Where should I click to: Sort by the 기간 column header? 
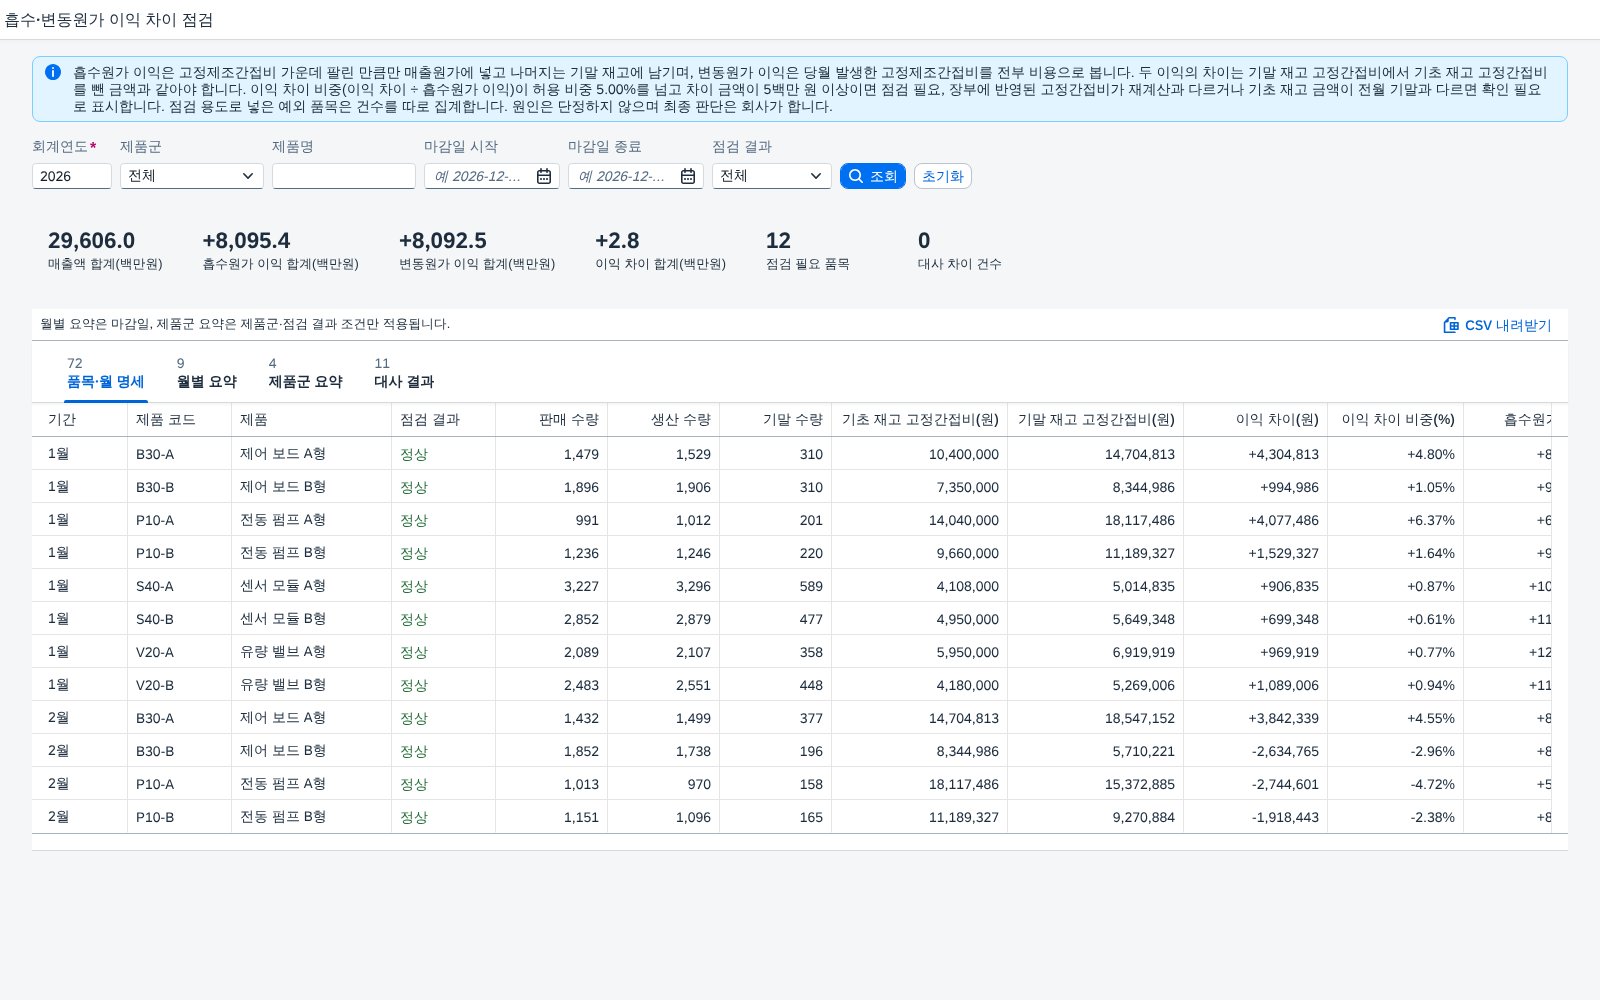point(80,420)
